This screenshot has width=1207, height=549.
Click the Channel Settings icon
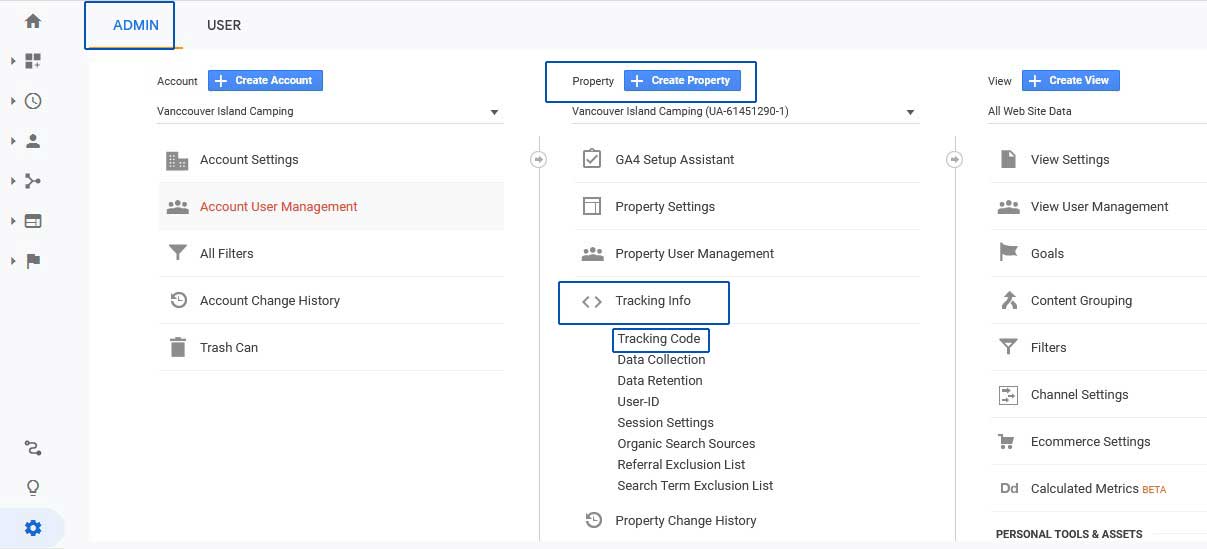tap(1008, 395)
